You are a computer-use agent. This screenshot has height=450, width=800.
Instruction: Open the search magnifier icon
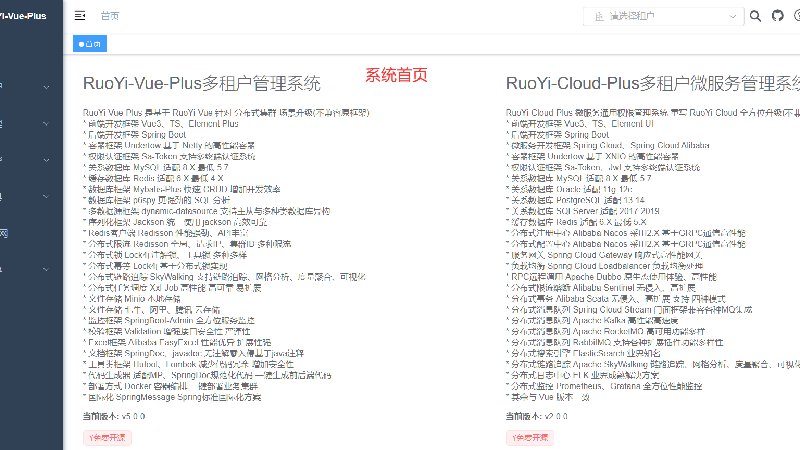click(x=755, y=16)
